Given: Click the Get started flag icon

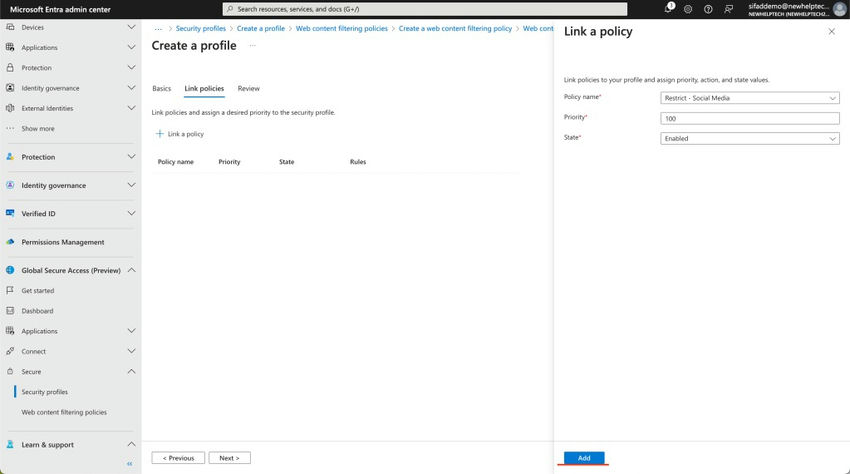Looking at the screenshot, I should [10, 290].
